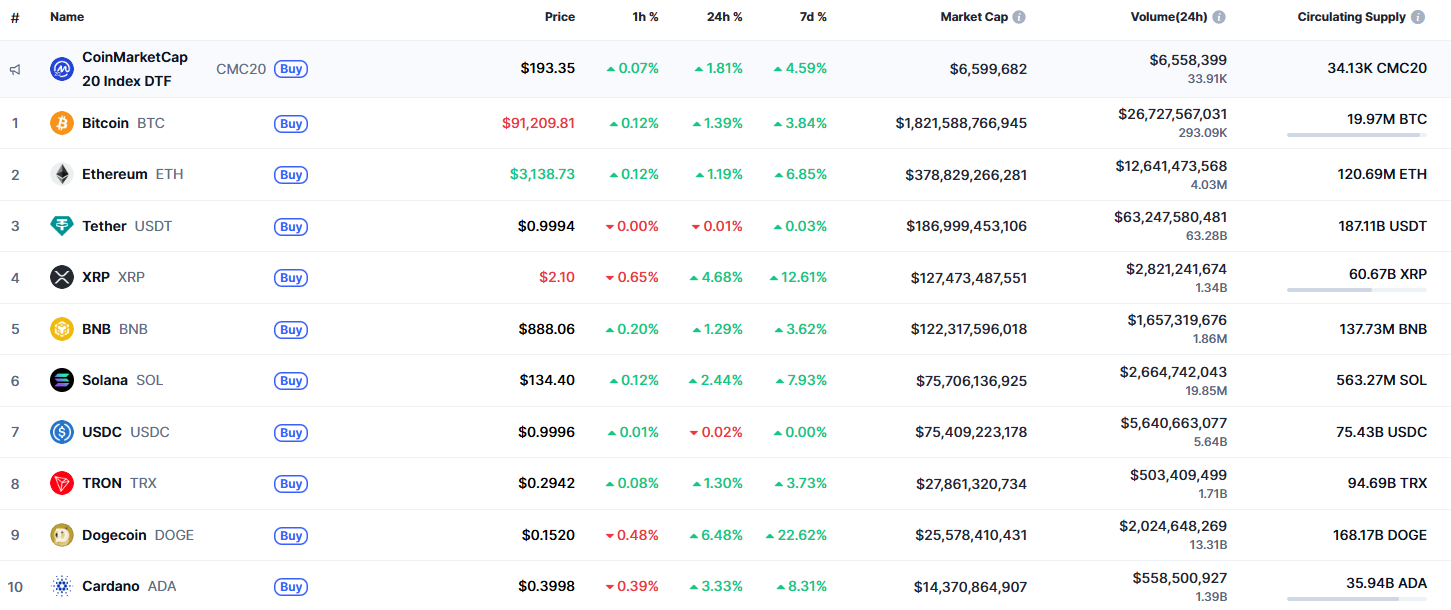
Task: Sort the table by Price column
Action: point(559,17)
